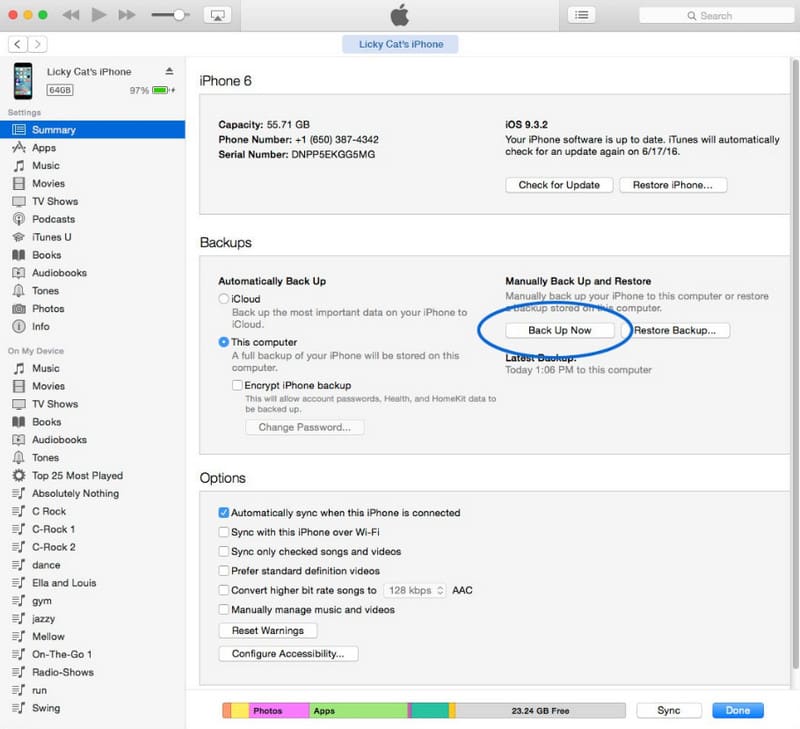The height and width of the screenshot is (729, 800).
Task: Open the TV Shows icon under On My Device
Action: tap(19, 404)
